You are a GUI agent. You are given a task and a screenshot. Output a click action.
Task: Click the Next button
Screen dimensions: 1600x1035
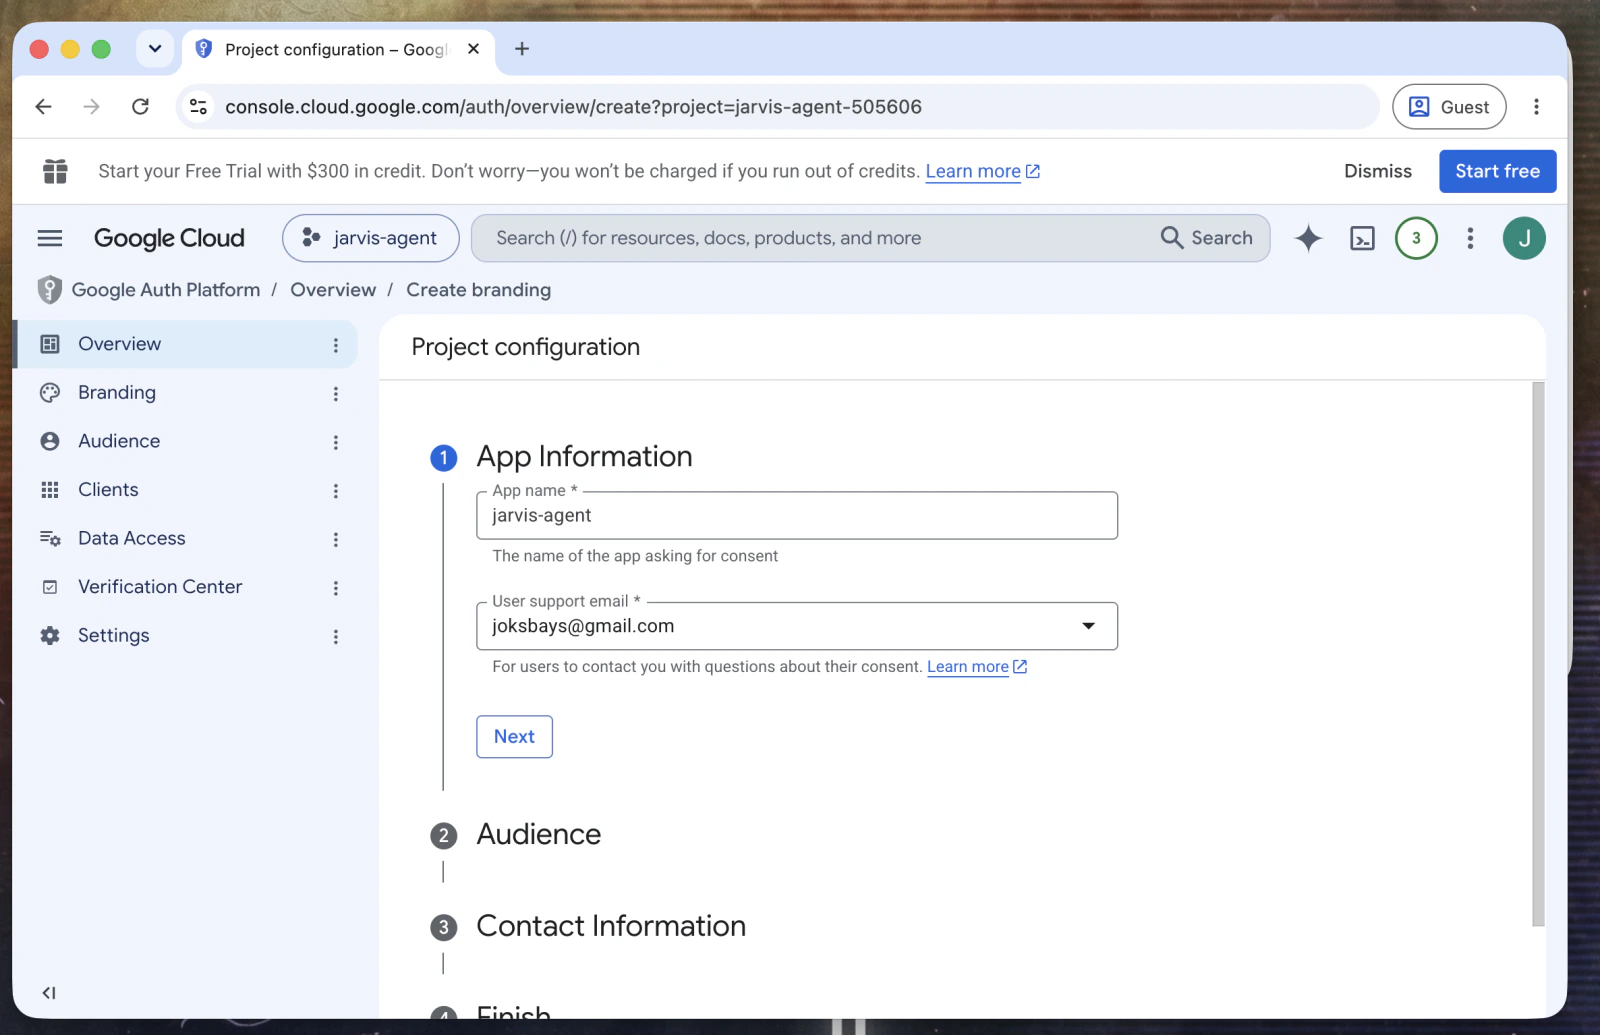(x=514, y=737)
